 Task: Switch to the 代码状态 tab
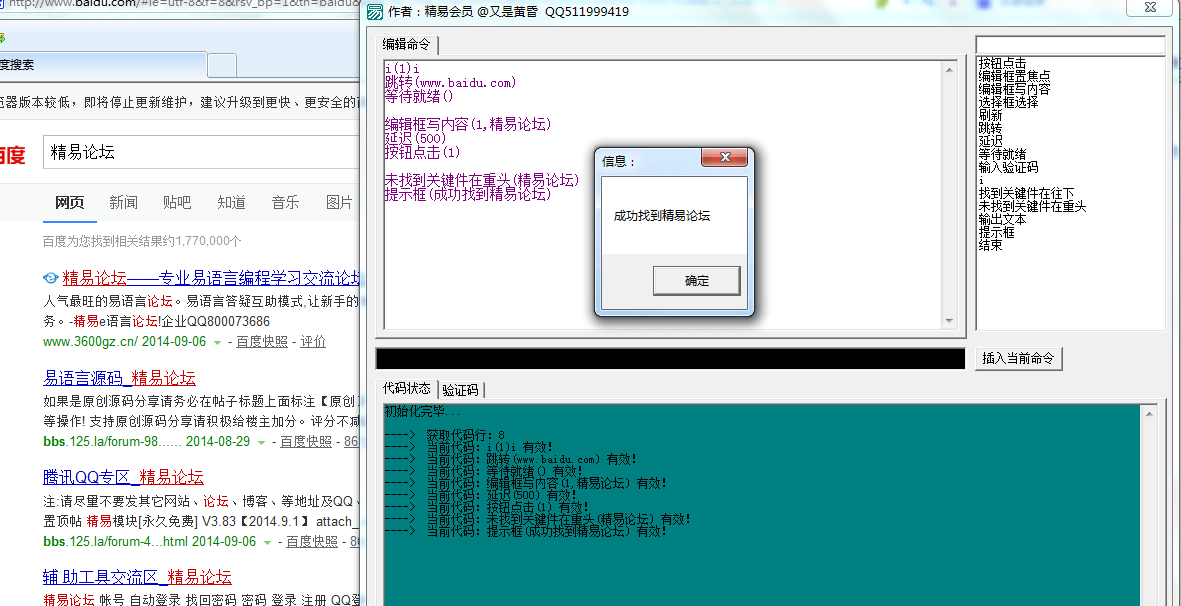407,390
